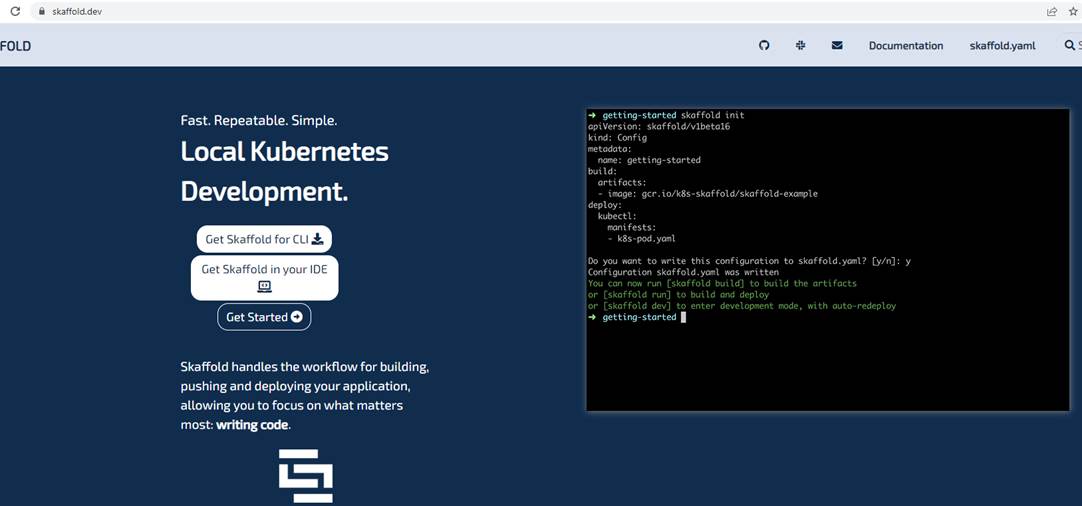The image size is (1082, 506).
Task: Click the Skaffold logo below the description
Action: click(305, 475)
